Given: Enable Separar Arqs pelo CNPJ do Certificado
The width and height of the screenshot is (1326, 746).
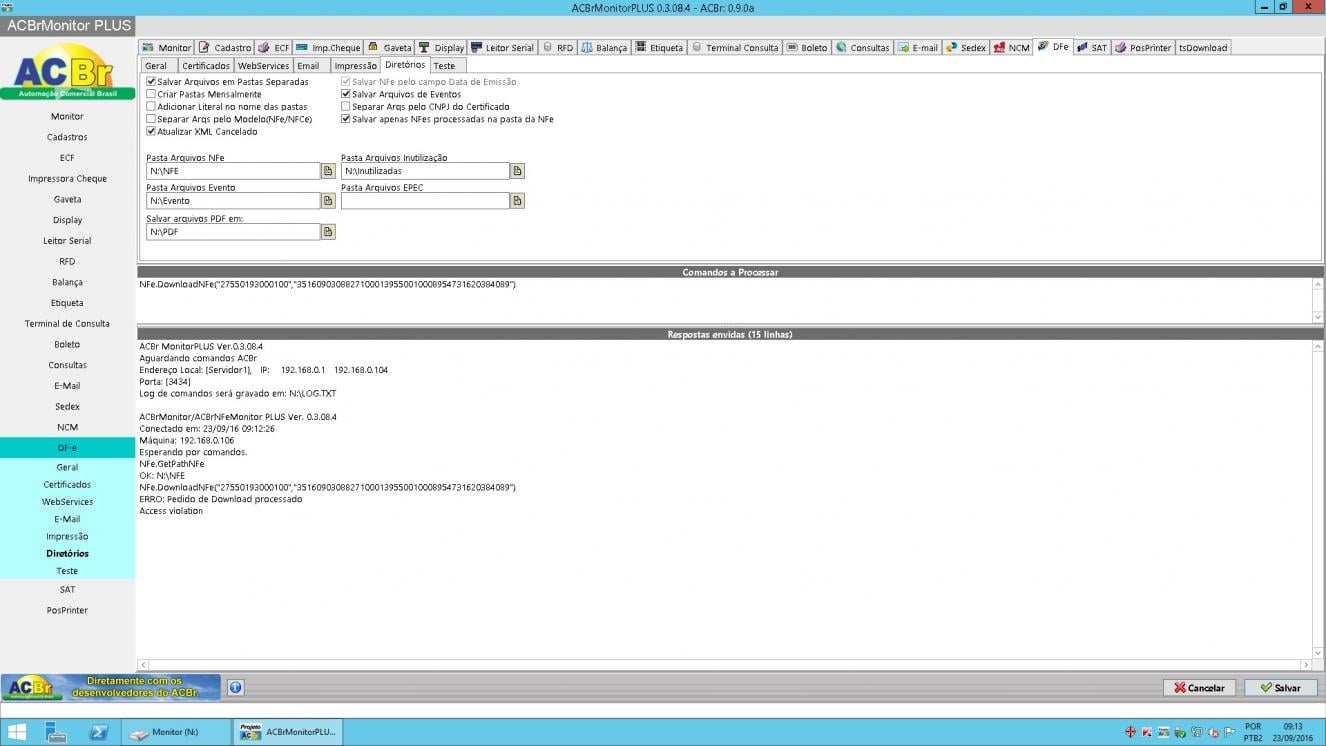Looking at the screenshot, I should tap(425, 106).
